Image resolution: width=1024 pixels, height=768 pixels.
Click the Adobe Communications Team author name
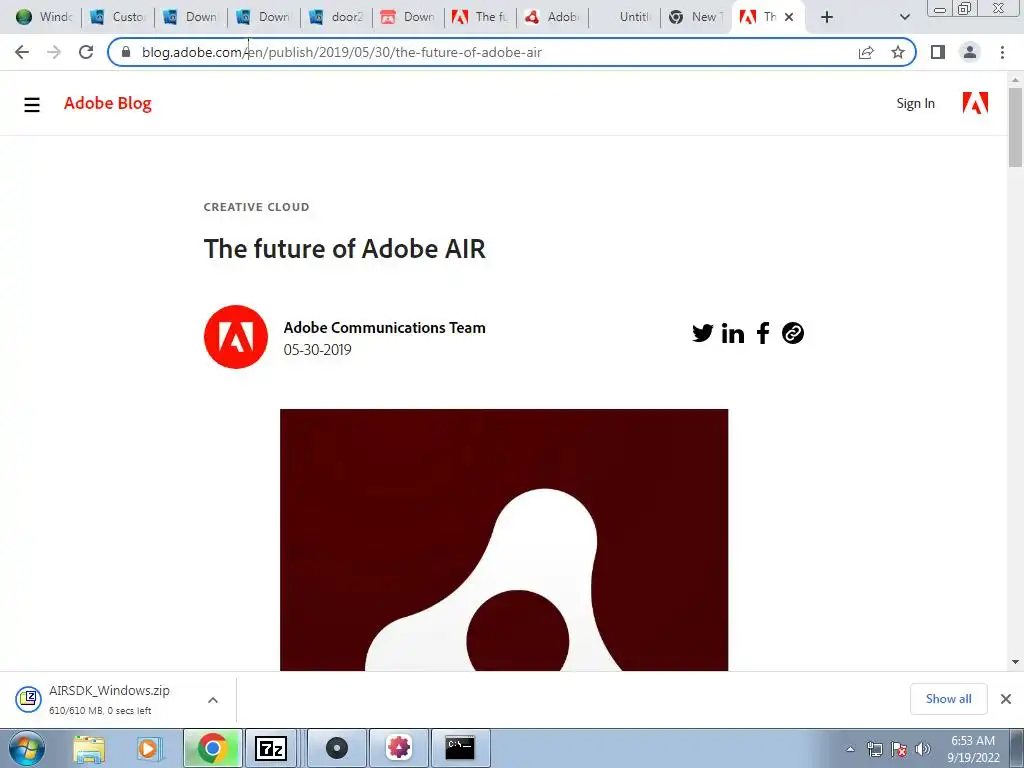[385, 328]
